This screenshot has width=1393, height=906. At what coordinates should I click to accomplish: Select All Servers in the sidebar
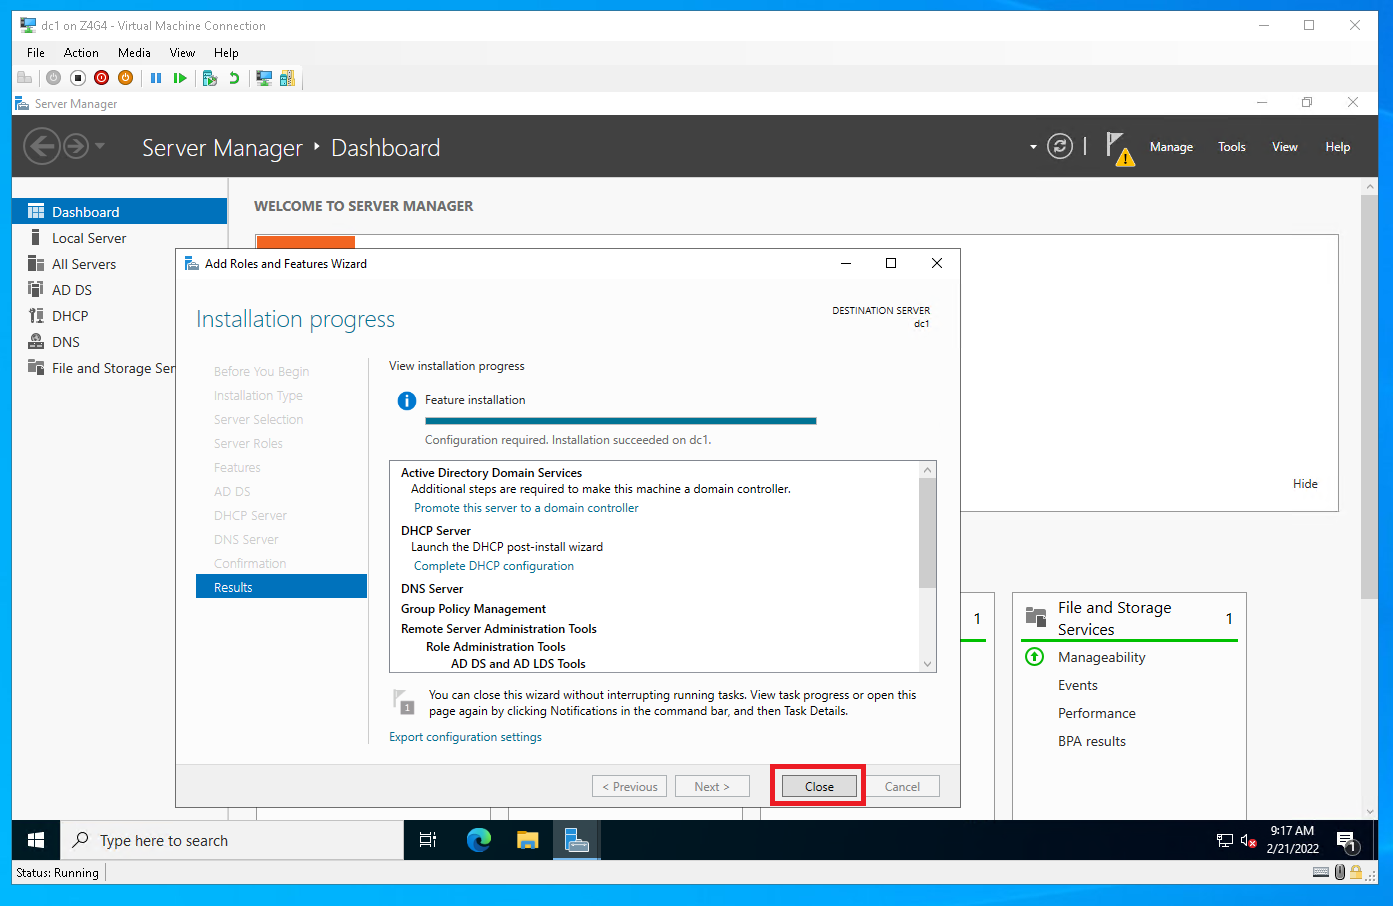pyautogui.click(x=120, y=264)
